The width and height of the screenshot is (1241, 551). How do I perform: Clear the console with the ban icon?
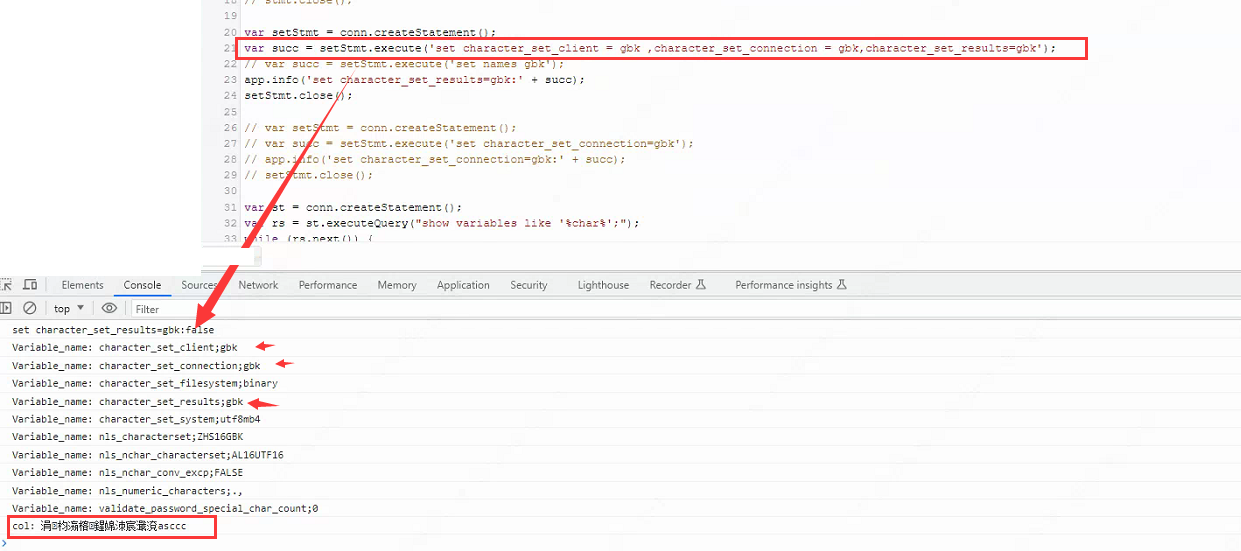coord(30,308)
